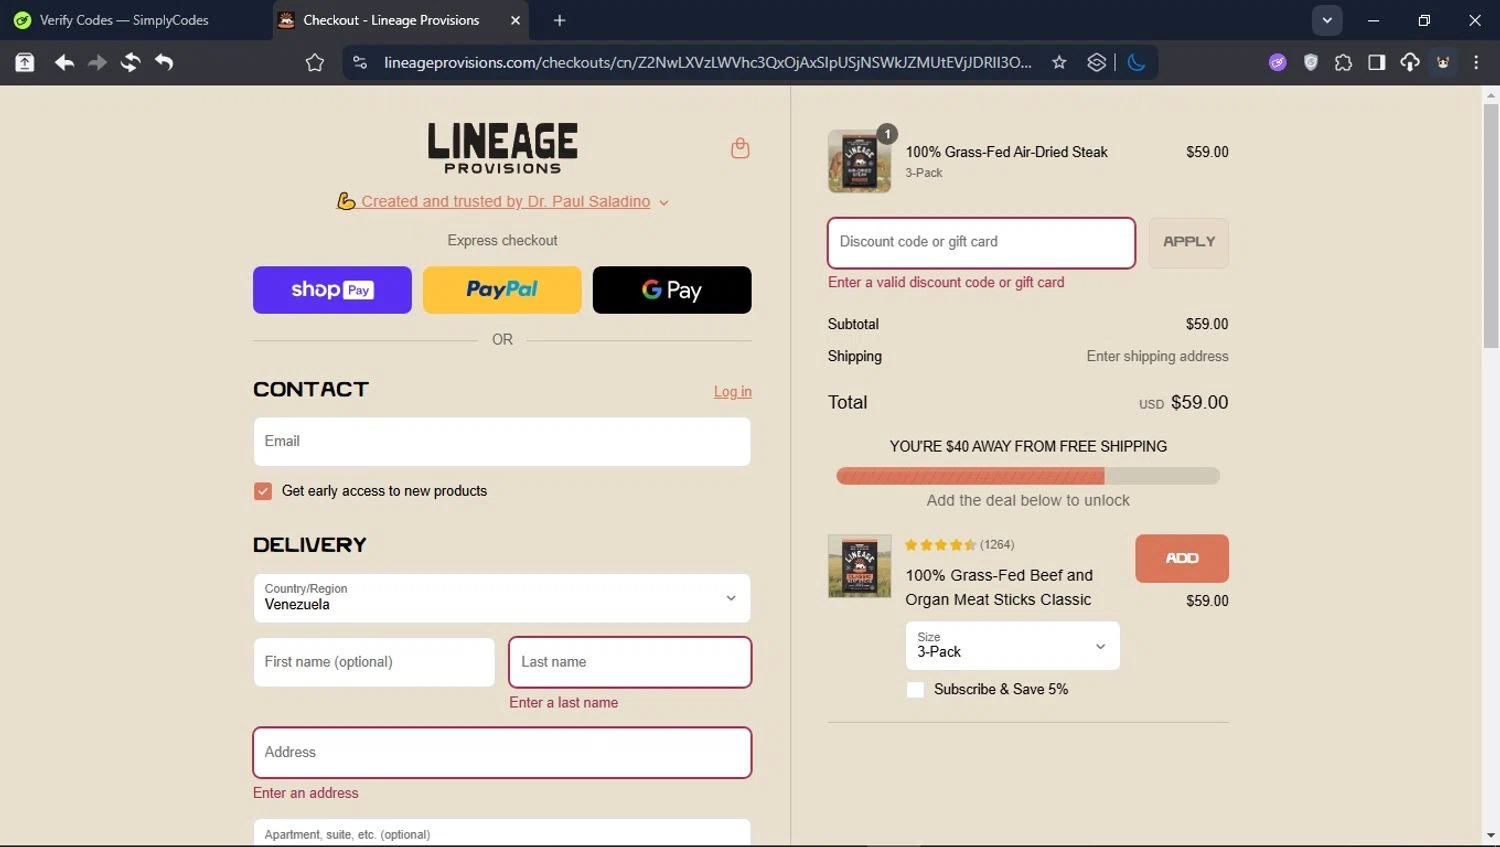Viewport: 1500px width, 847px height.
Task: Open the puzzle-piece extensions menu
Action: click(1344, 62)
